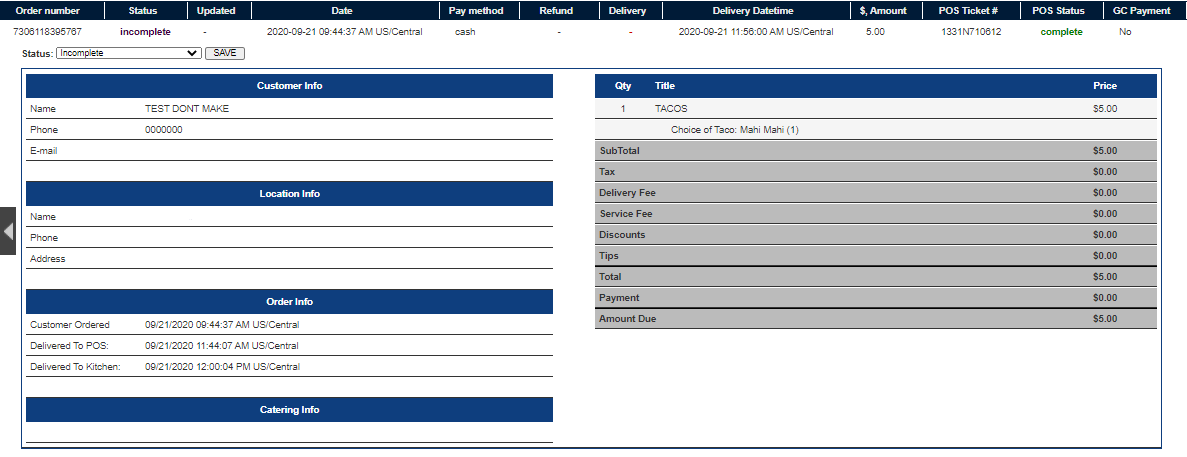
Task: Click POS ticket number 1331N710612
Action: click(971, 32)
